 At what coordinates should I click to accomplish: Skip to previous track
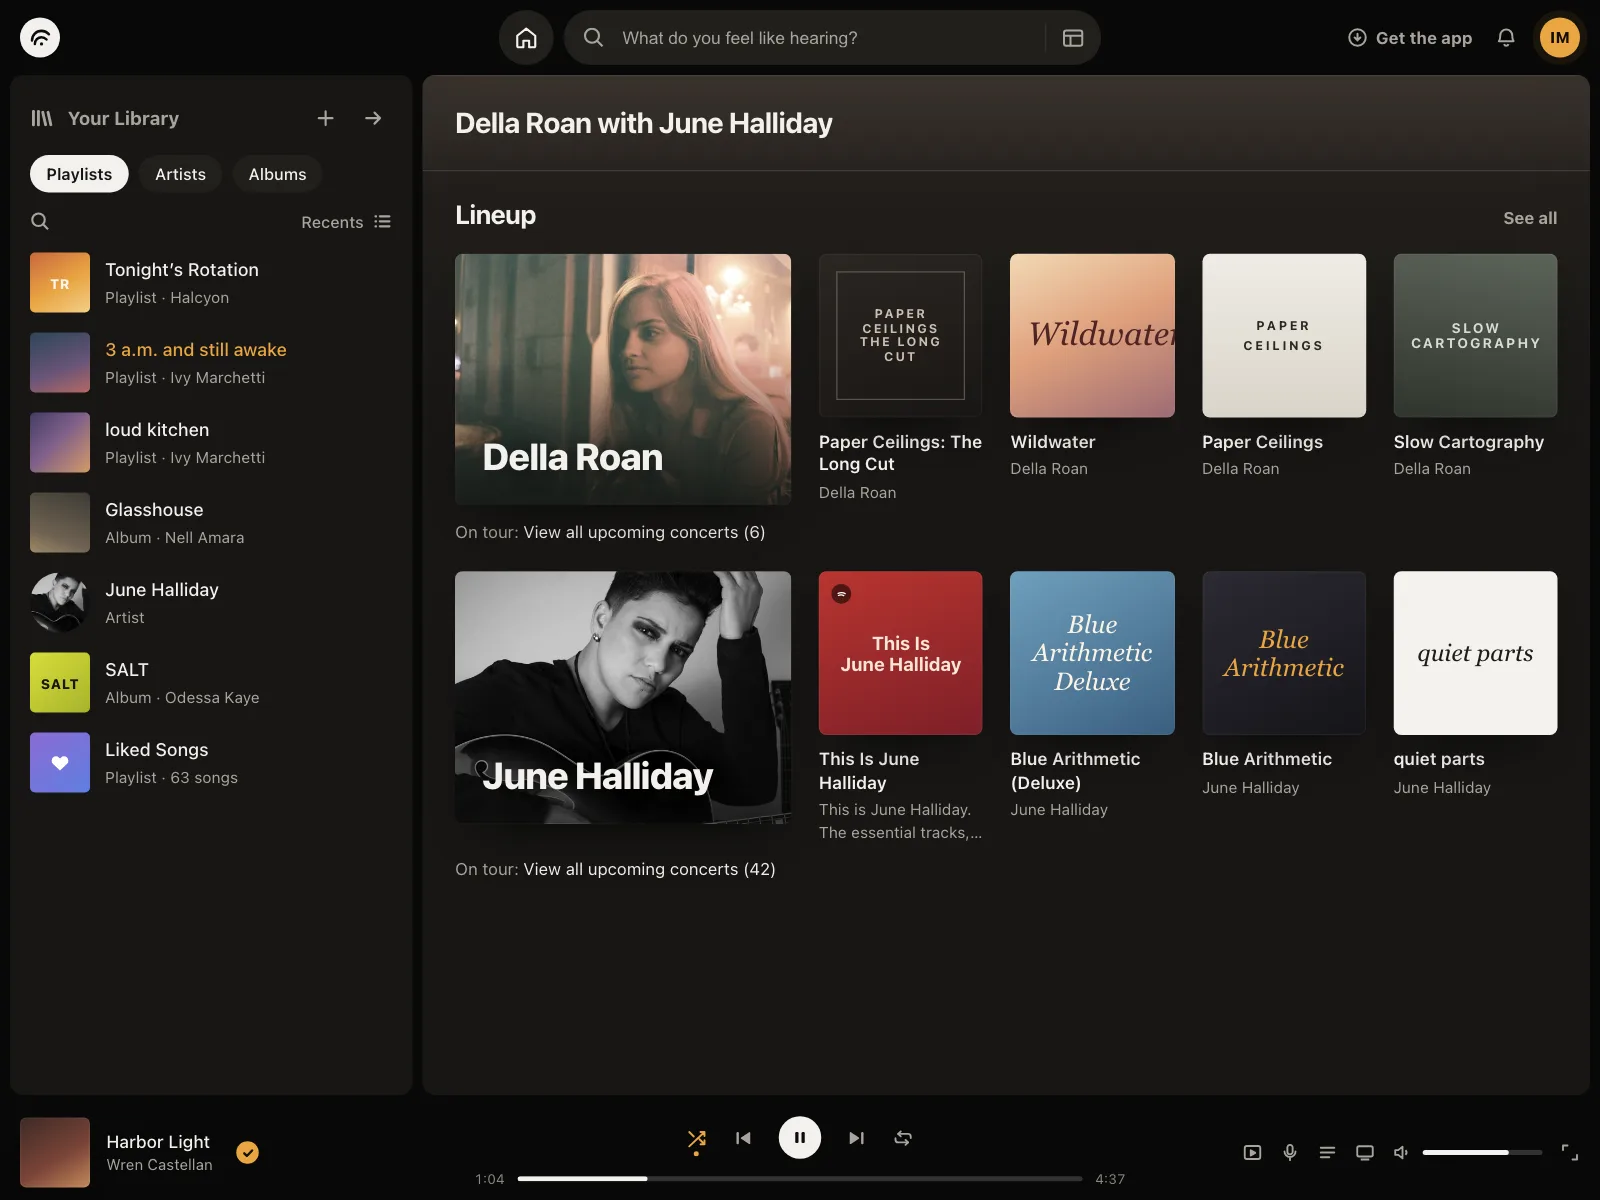coord(743,1138)
